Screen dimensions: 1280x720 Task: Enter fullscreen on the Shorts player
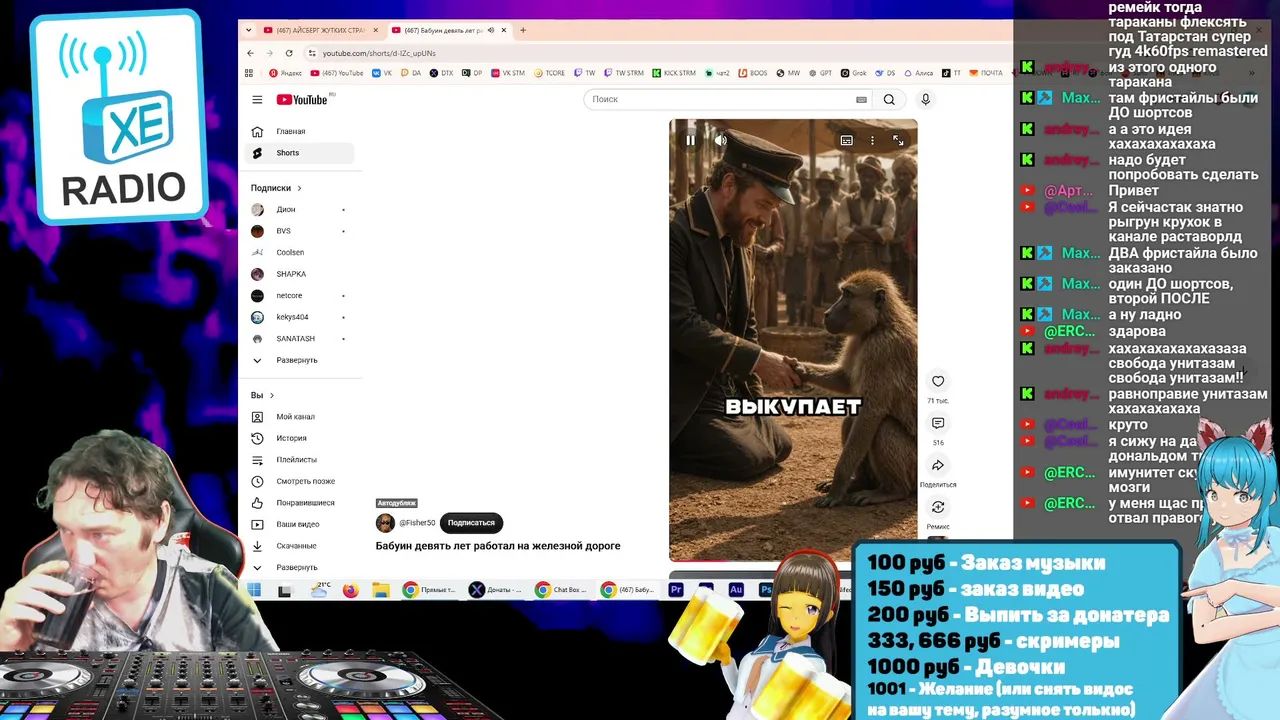coord(898,140)
